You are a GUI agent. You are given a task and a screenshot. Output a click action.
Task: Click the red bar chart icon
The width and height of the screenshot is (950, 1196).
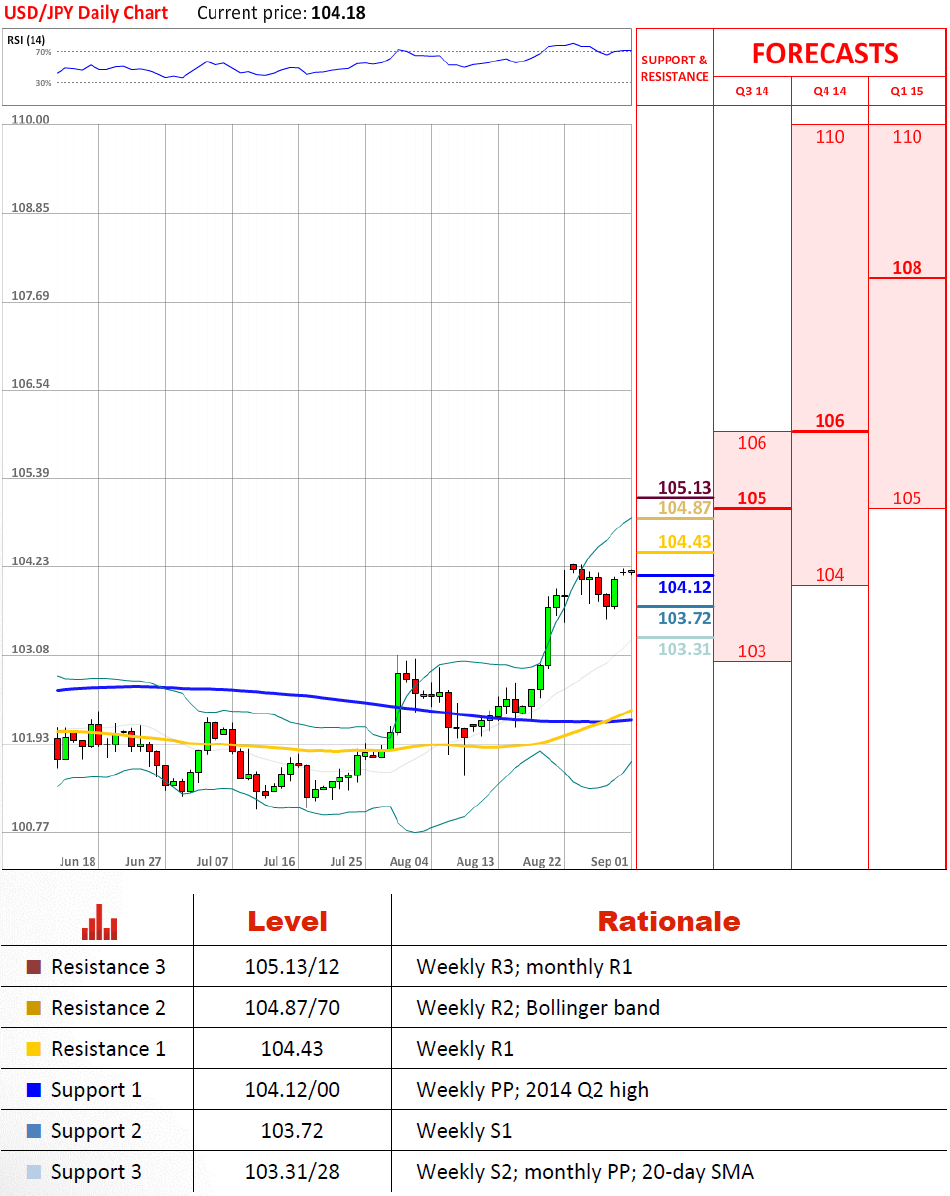98,922
